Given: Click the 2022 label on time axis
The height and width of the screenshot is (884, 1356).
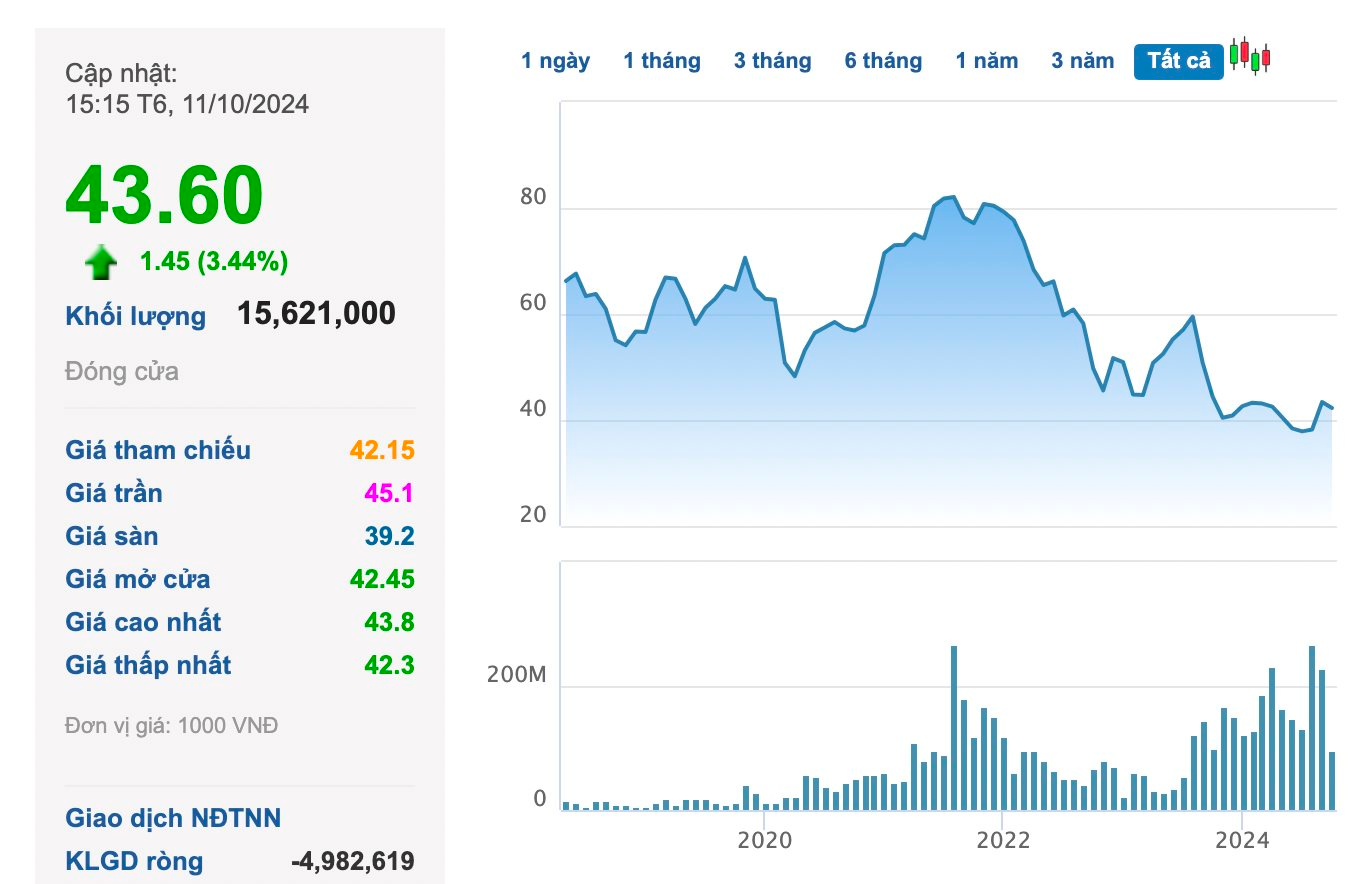Looking at the screenshot, I should click(x=1002, y=840).
